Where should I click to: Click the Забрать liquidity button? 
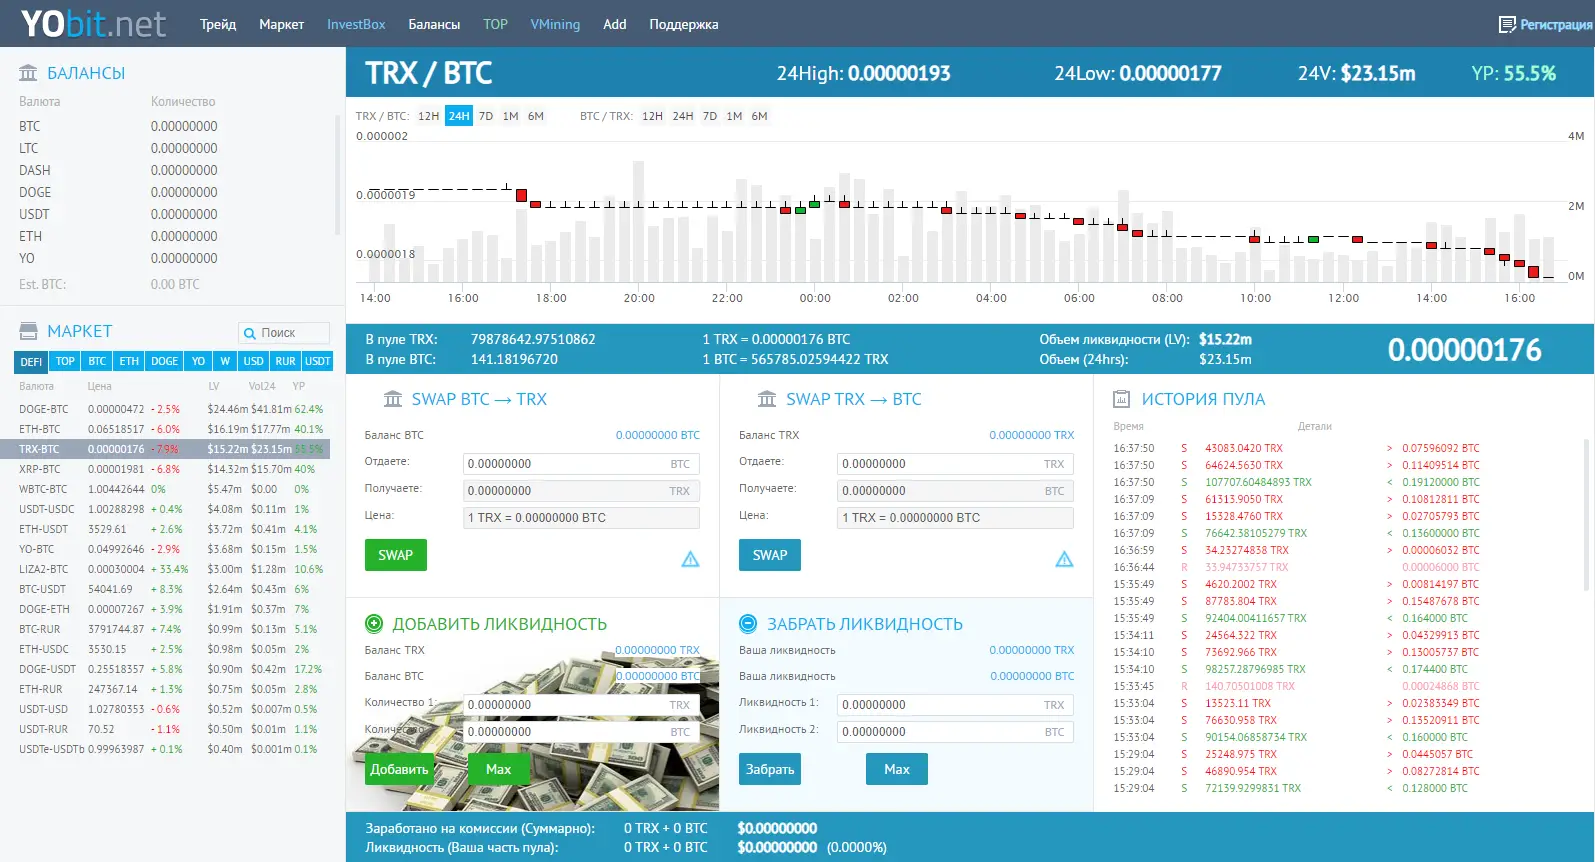tap(770, 769)
